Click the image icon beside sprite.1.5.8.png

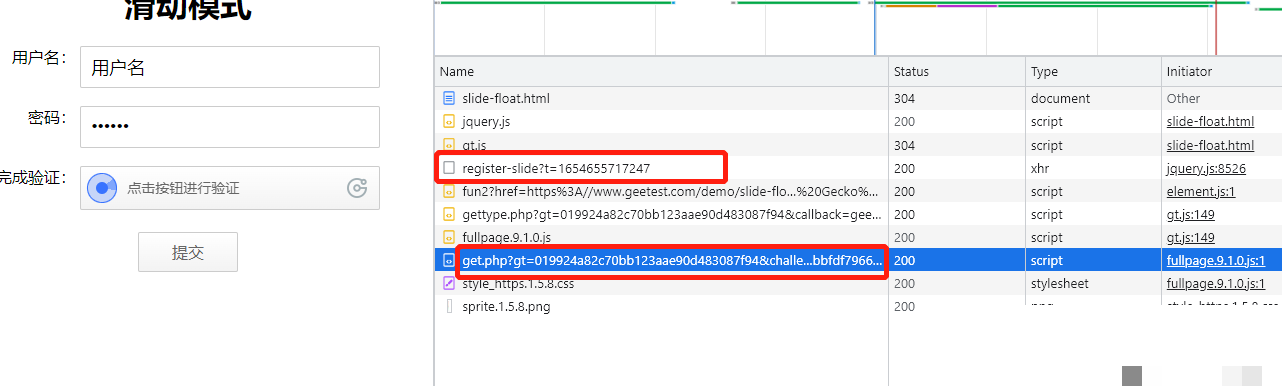[x=449, y=307]
